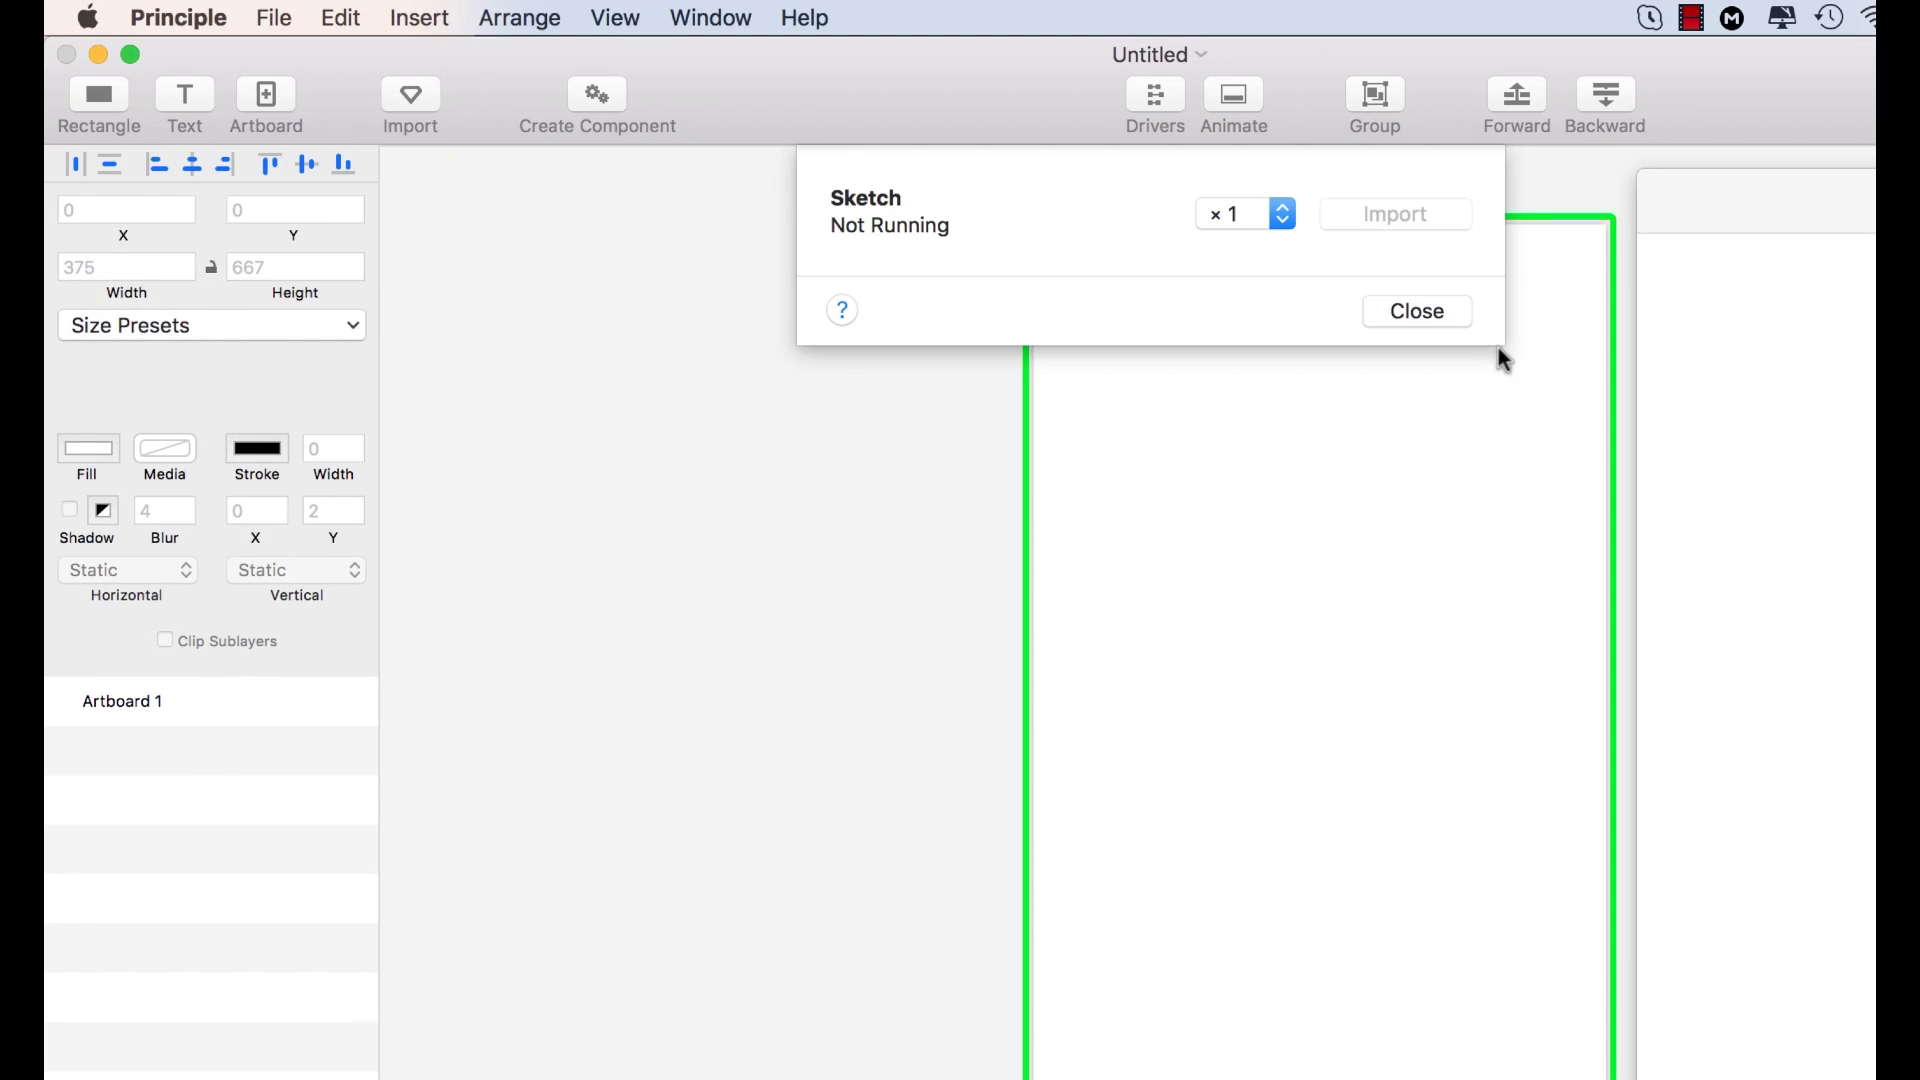Open the Animate panel

pos(1234,95)
